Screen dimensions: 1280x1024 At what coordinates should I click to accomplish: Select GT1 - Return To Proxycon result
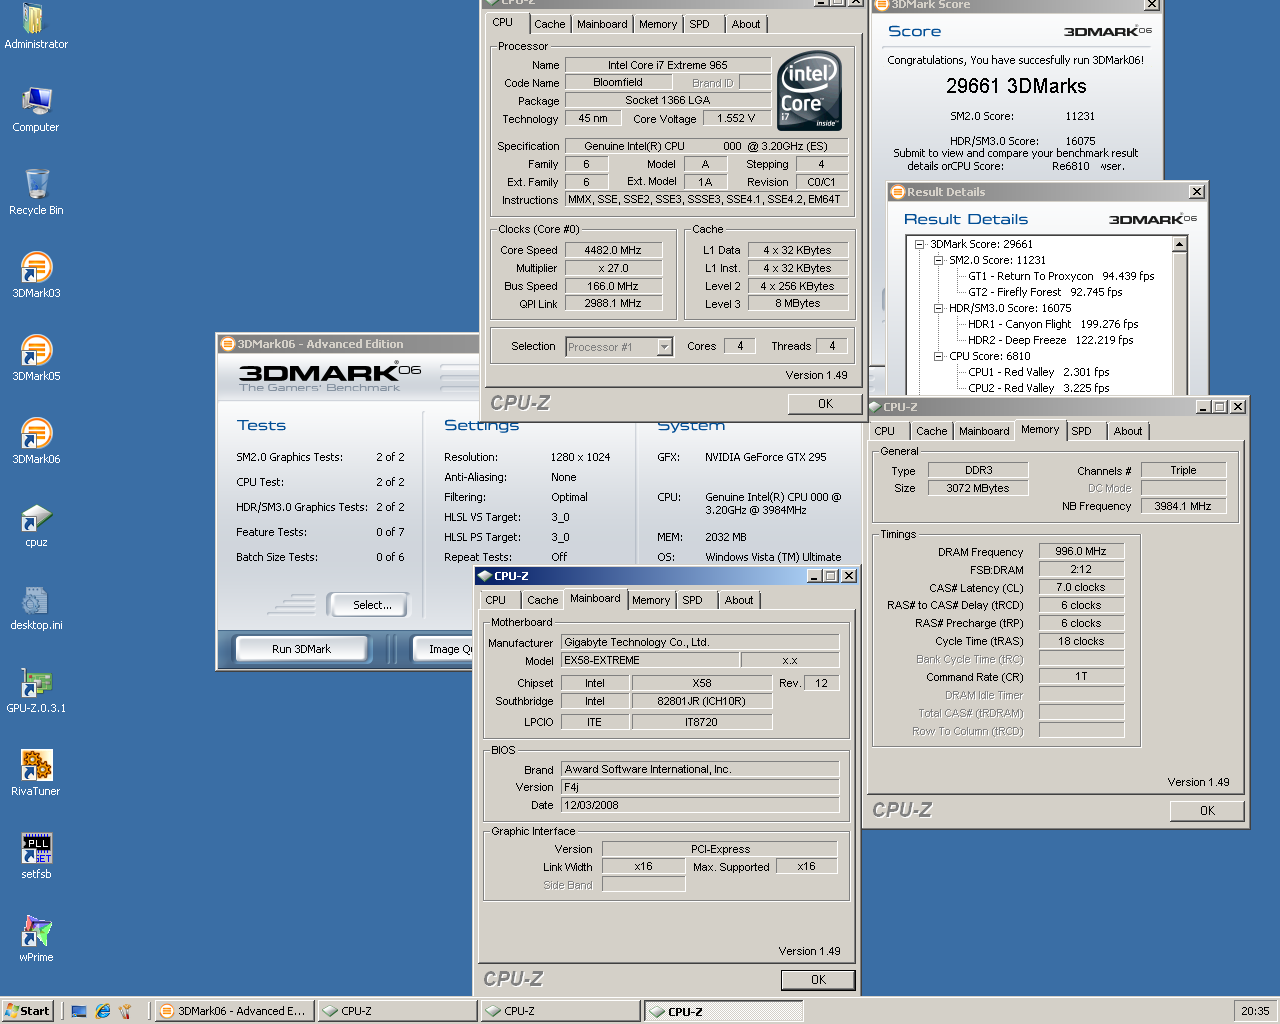[1061, 276]
